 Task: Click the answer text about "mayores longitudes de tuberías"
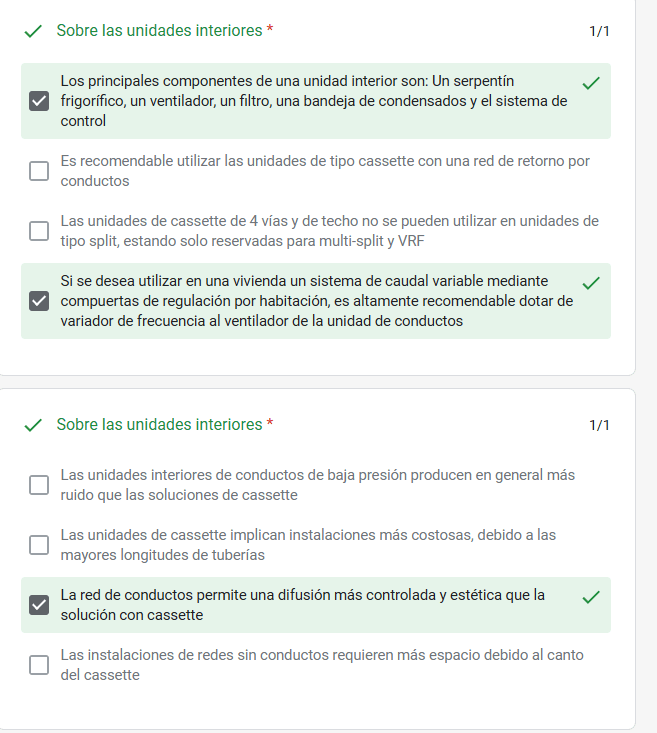pos(308,545)
